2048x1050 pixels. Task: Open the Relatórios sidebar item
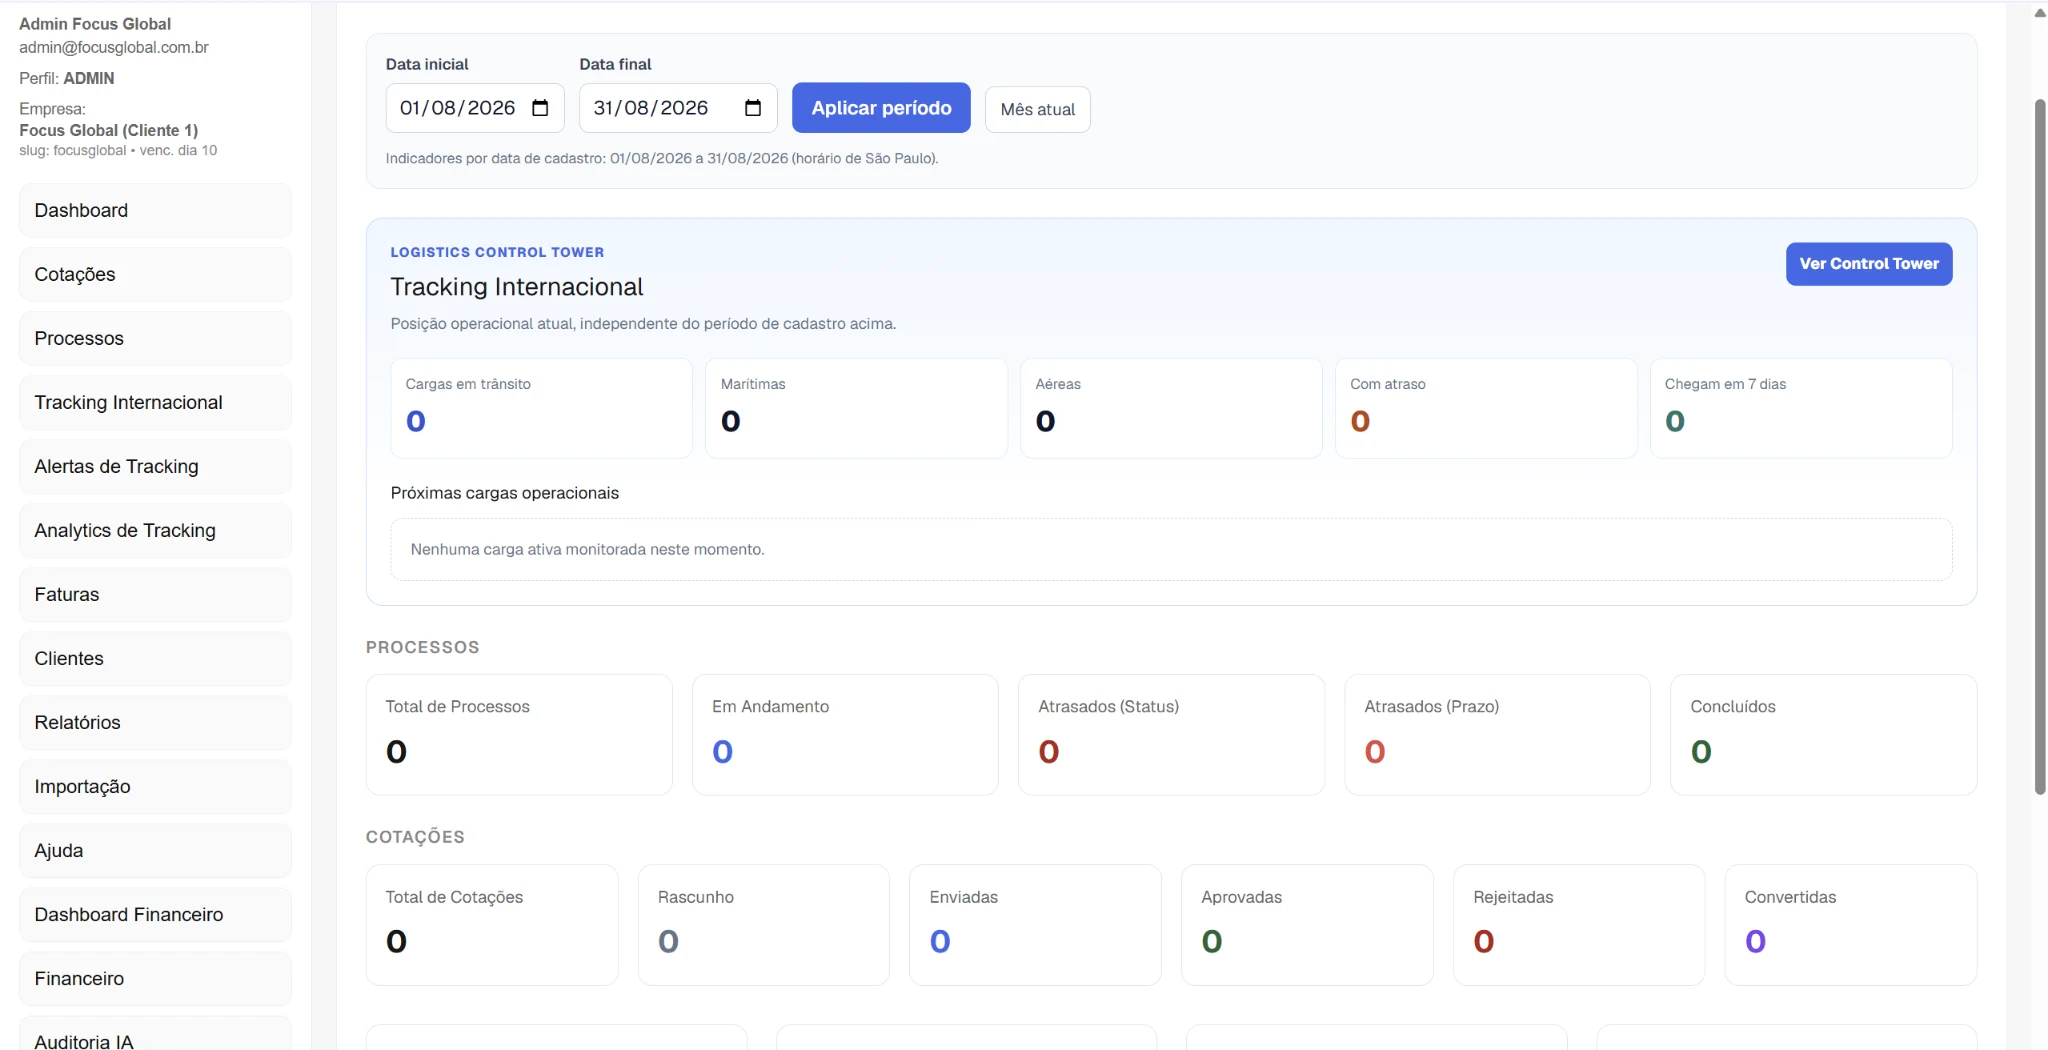coord(155,722)
